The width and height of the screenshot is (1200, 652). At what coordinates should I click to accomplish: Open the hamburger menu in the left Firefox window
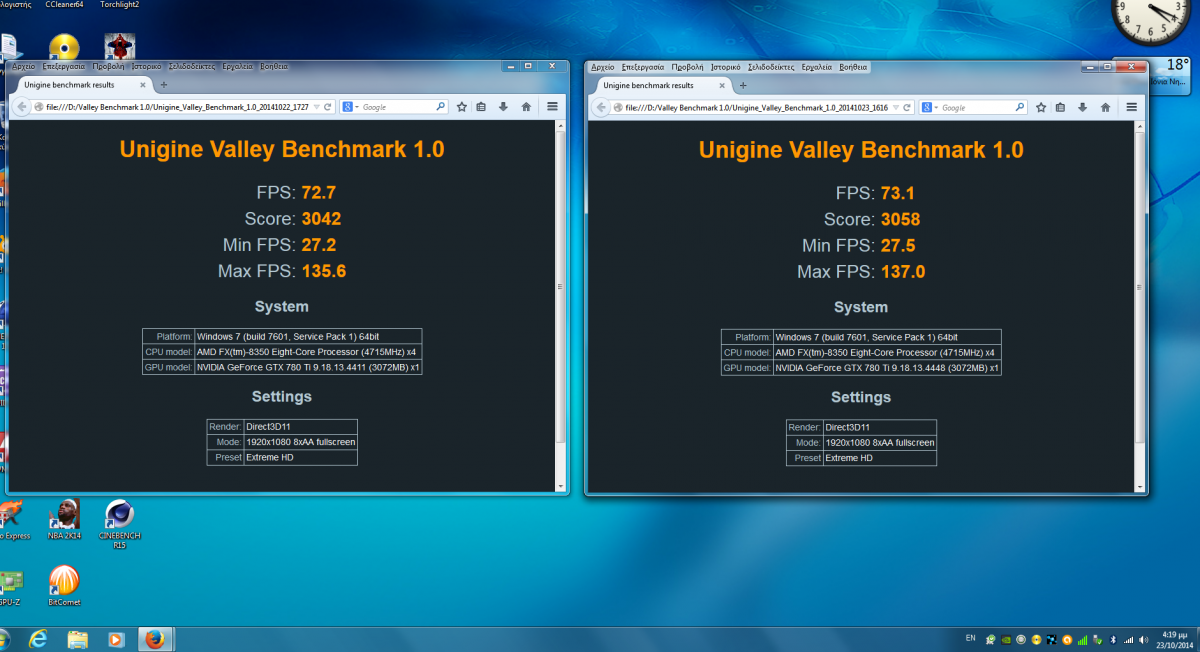coord(552,107)
